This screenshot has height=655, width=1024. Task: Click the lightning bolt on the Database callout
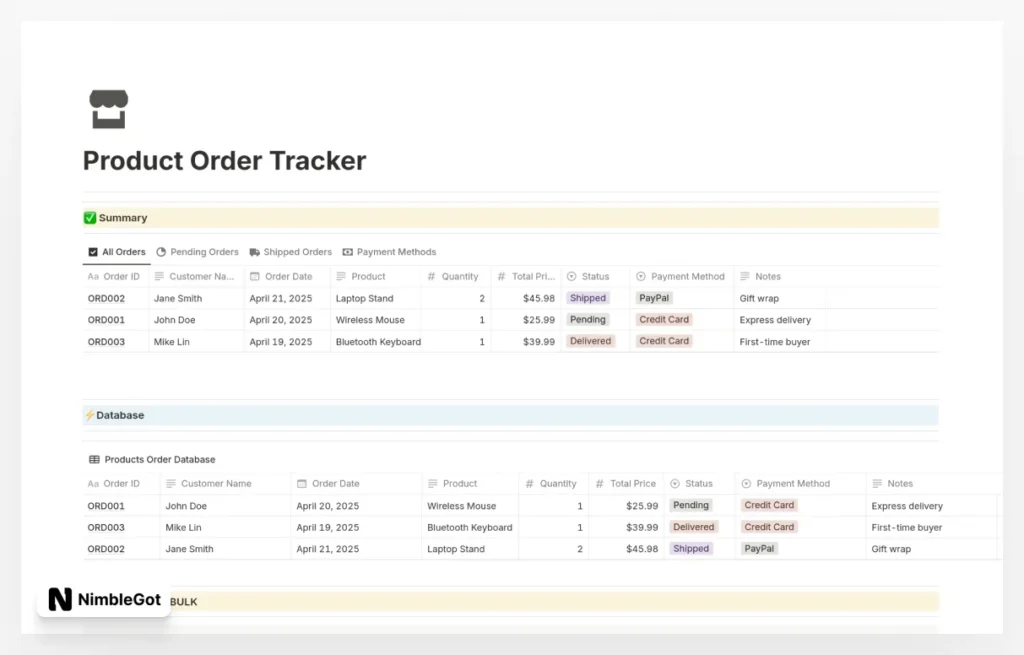91,415
